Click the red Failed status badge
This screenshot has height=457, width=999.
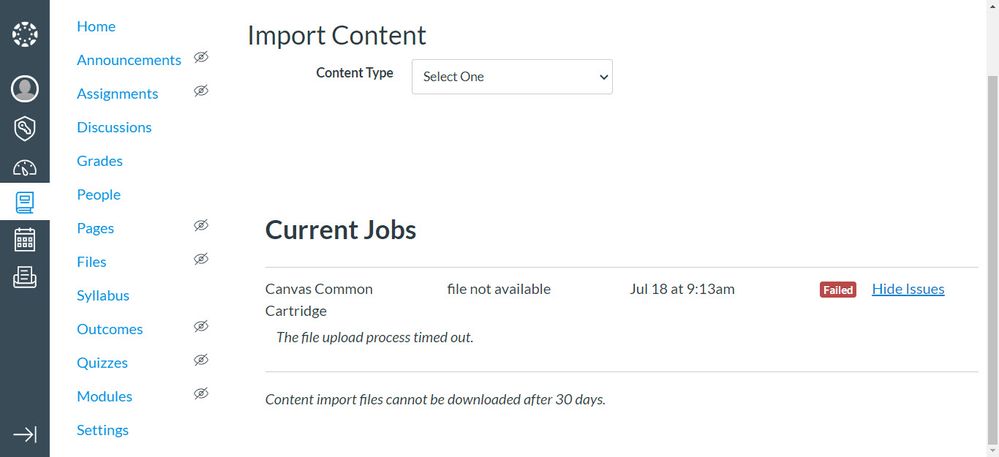(x=837, y=290)
